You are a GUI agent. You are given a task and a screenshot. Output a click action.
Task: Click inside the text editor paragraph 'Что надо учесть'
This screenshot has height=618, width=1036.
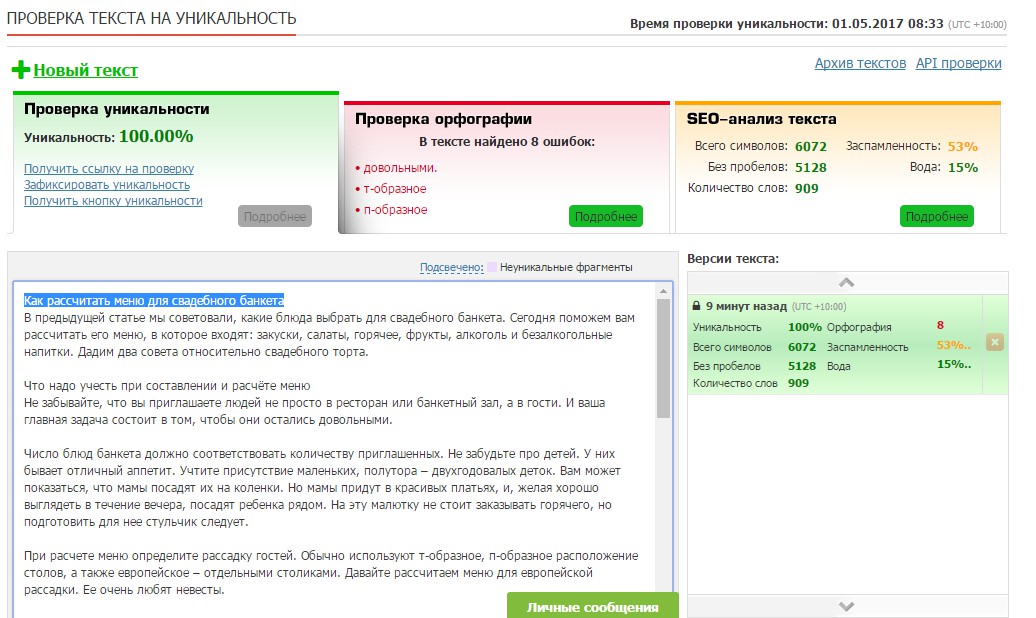click(x=167, y=386)
